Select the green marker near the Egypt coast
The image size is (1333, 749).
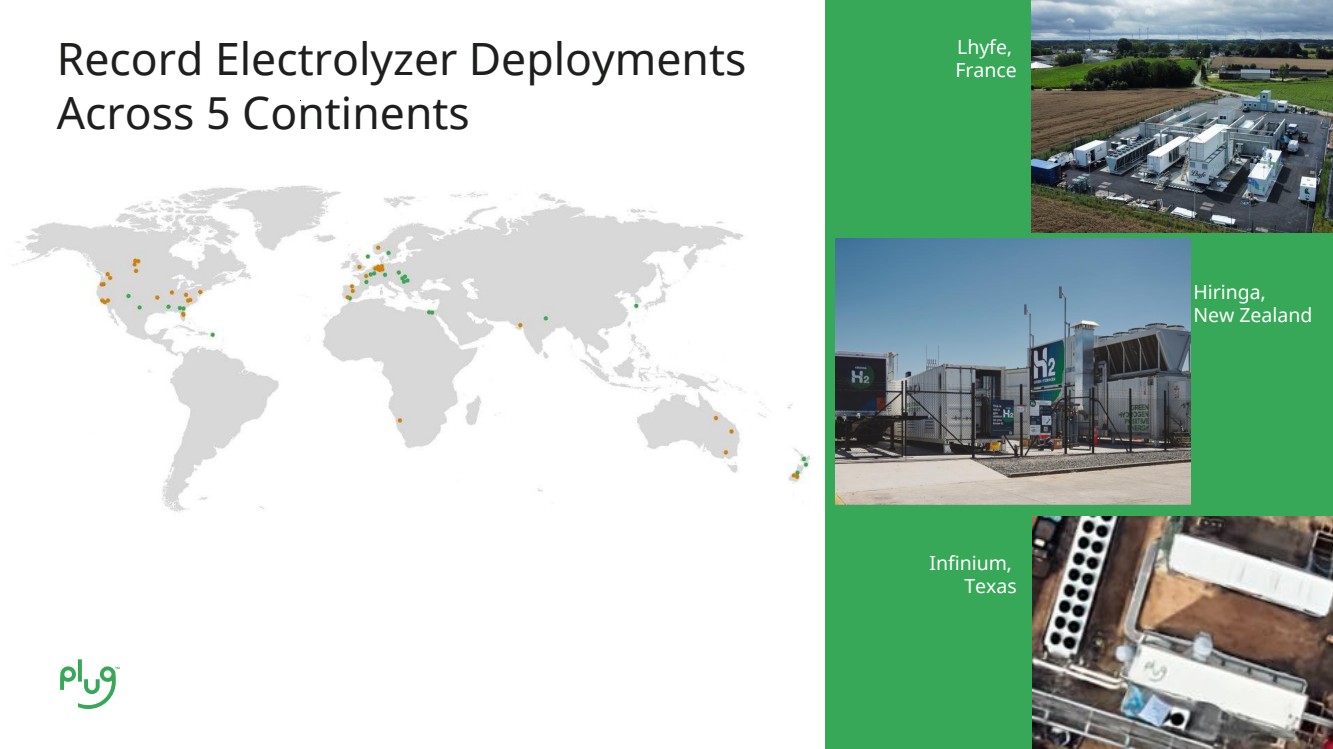click(x=431, y=312)
